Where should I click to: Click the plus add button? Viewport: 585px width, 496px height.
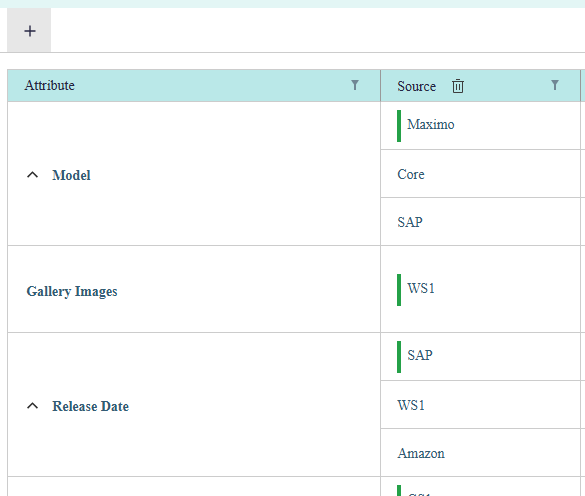(x=29, y=31)
